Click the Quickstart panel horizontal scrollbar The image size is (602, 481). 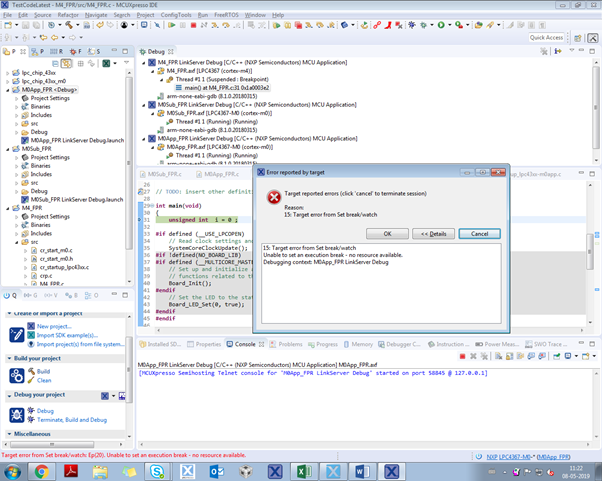tap(52, 445)
